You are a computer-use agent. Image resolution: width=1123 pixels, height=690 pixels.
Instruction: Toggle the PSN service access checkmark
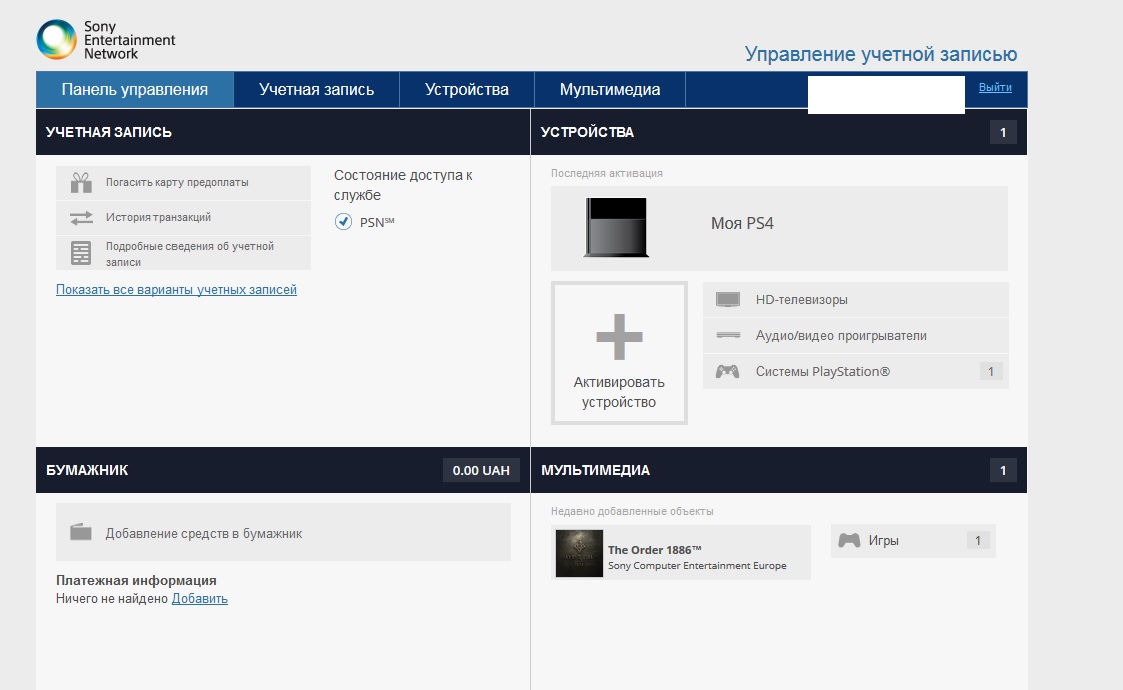tap(343, 221)
